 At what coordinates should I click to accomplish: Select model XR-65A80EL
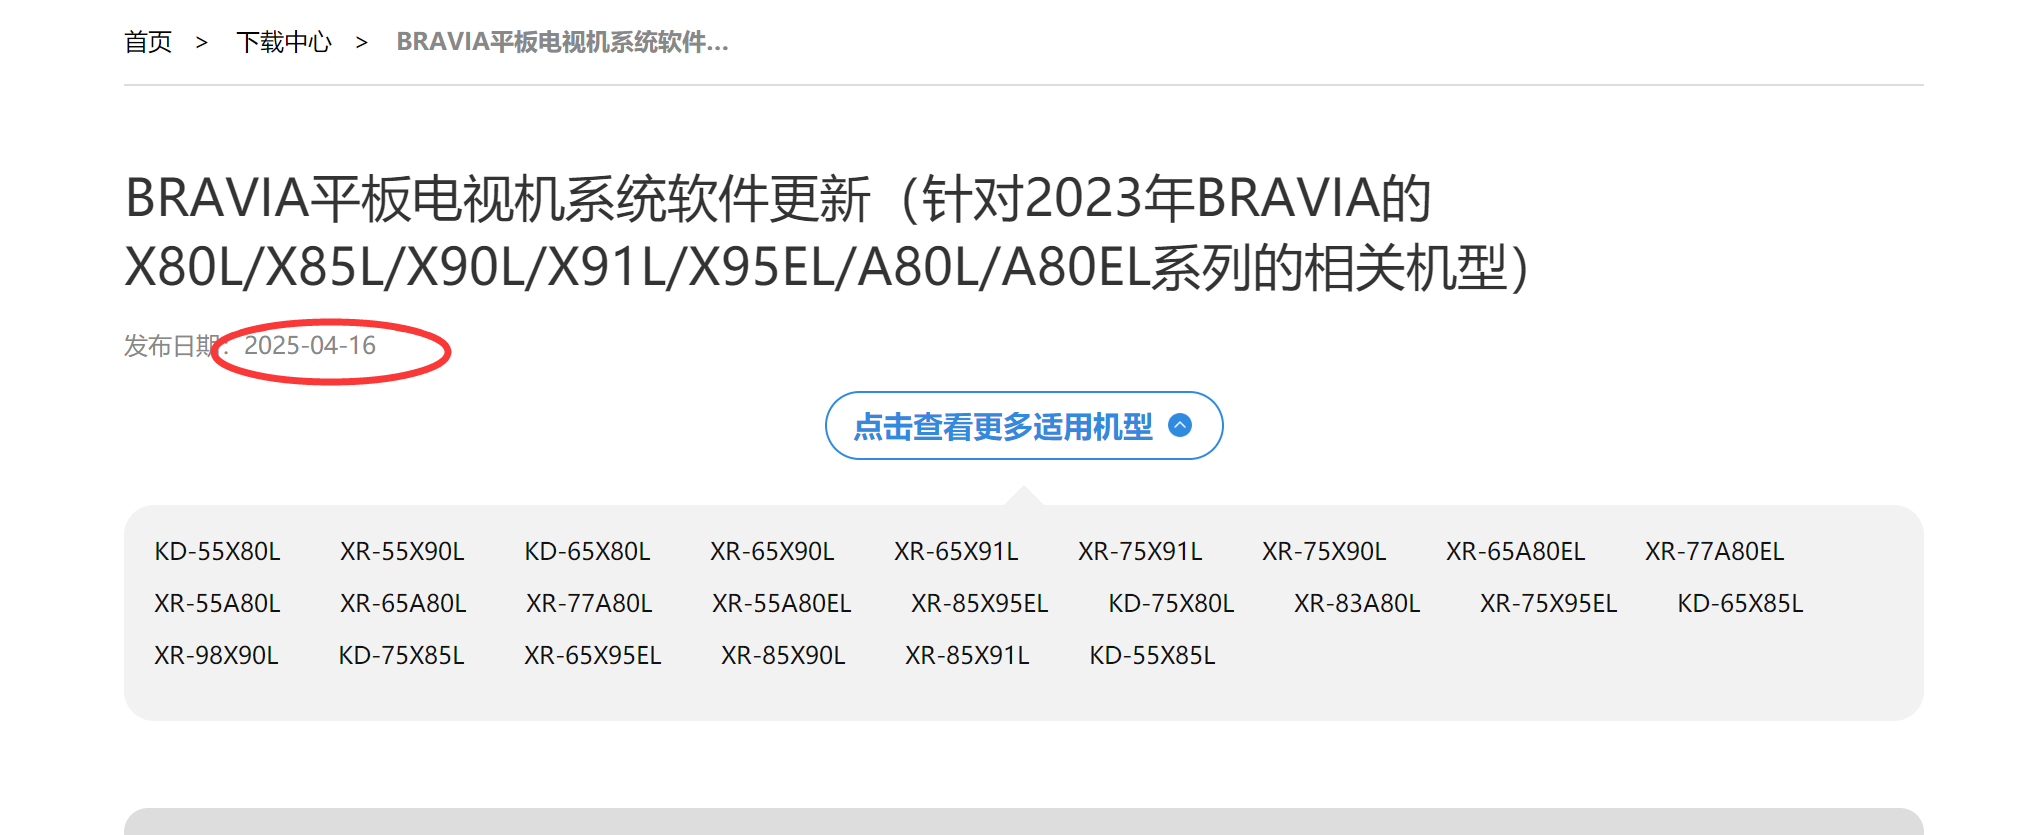click(1516, 552)
